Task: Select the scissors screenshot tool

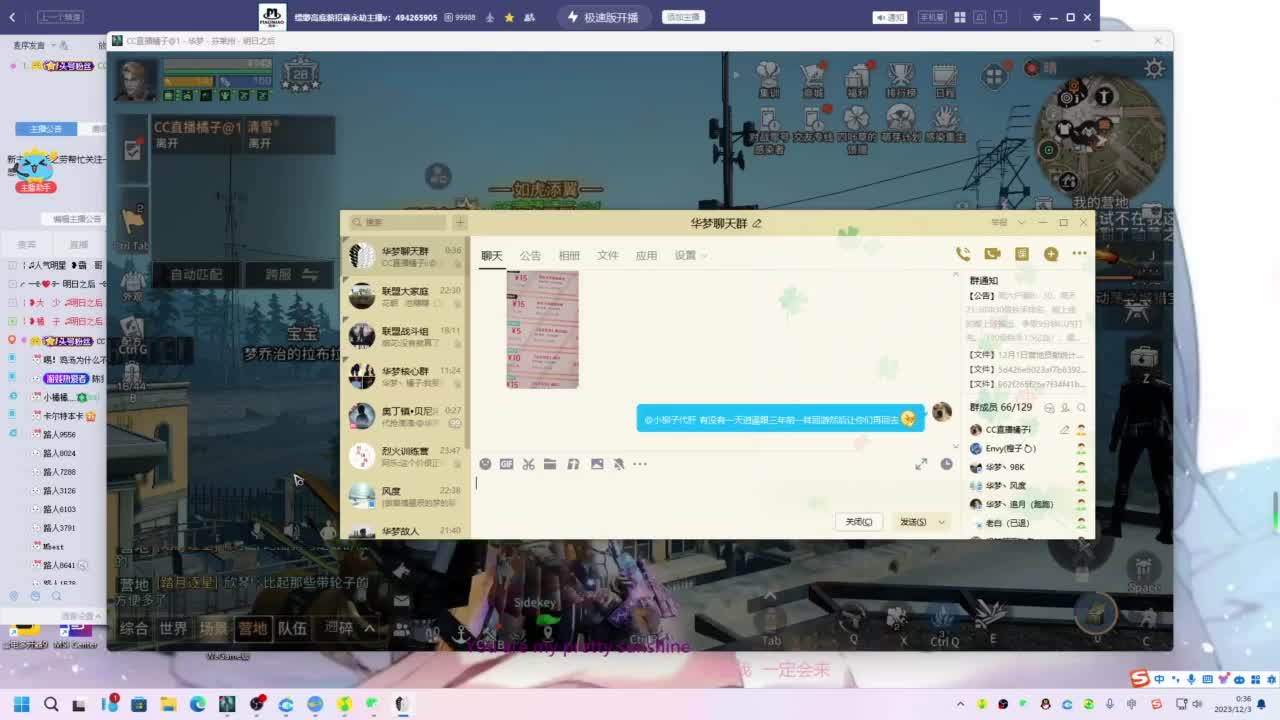Action: click(528, 464)
